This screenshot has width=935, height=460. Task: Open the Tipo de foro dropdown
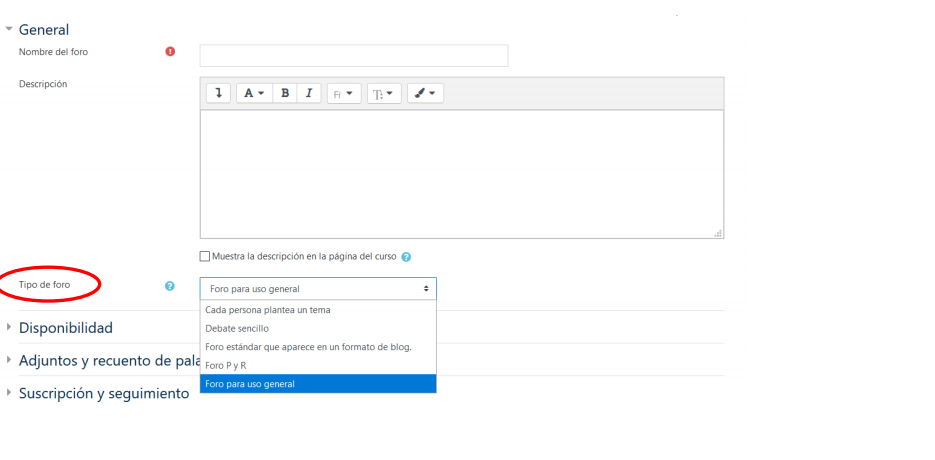click(318, 289)
